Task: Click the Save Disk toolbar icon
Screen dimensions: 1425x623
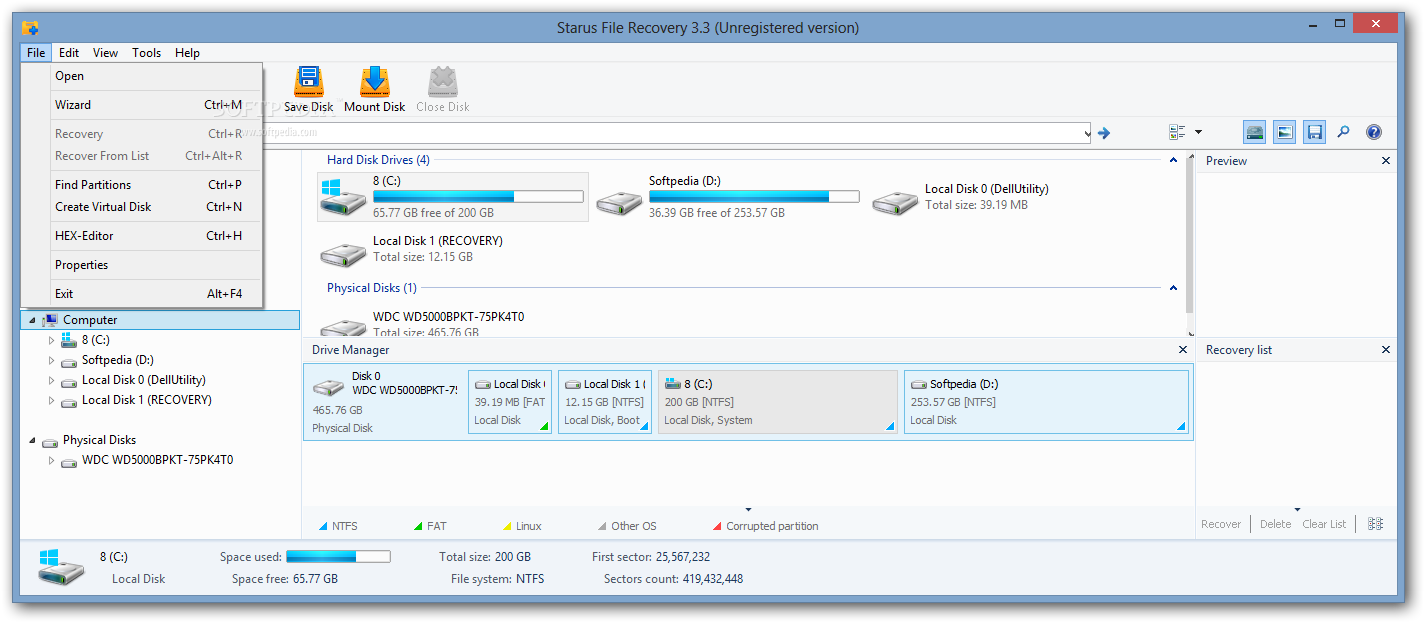Action: click(x=309, y=82)
